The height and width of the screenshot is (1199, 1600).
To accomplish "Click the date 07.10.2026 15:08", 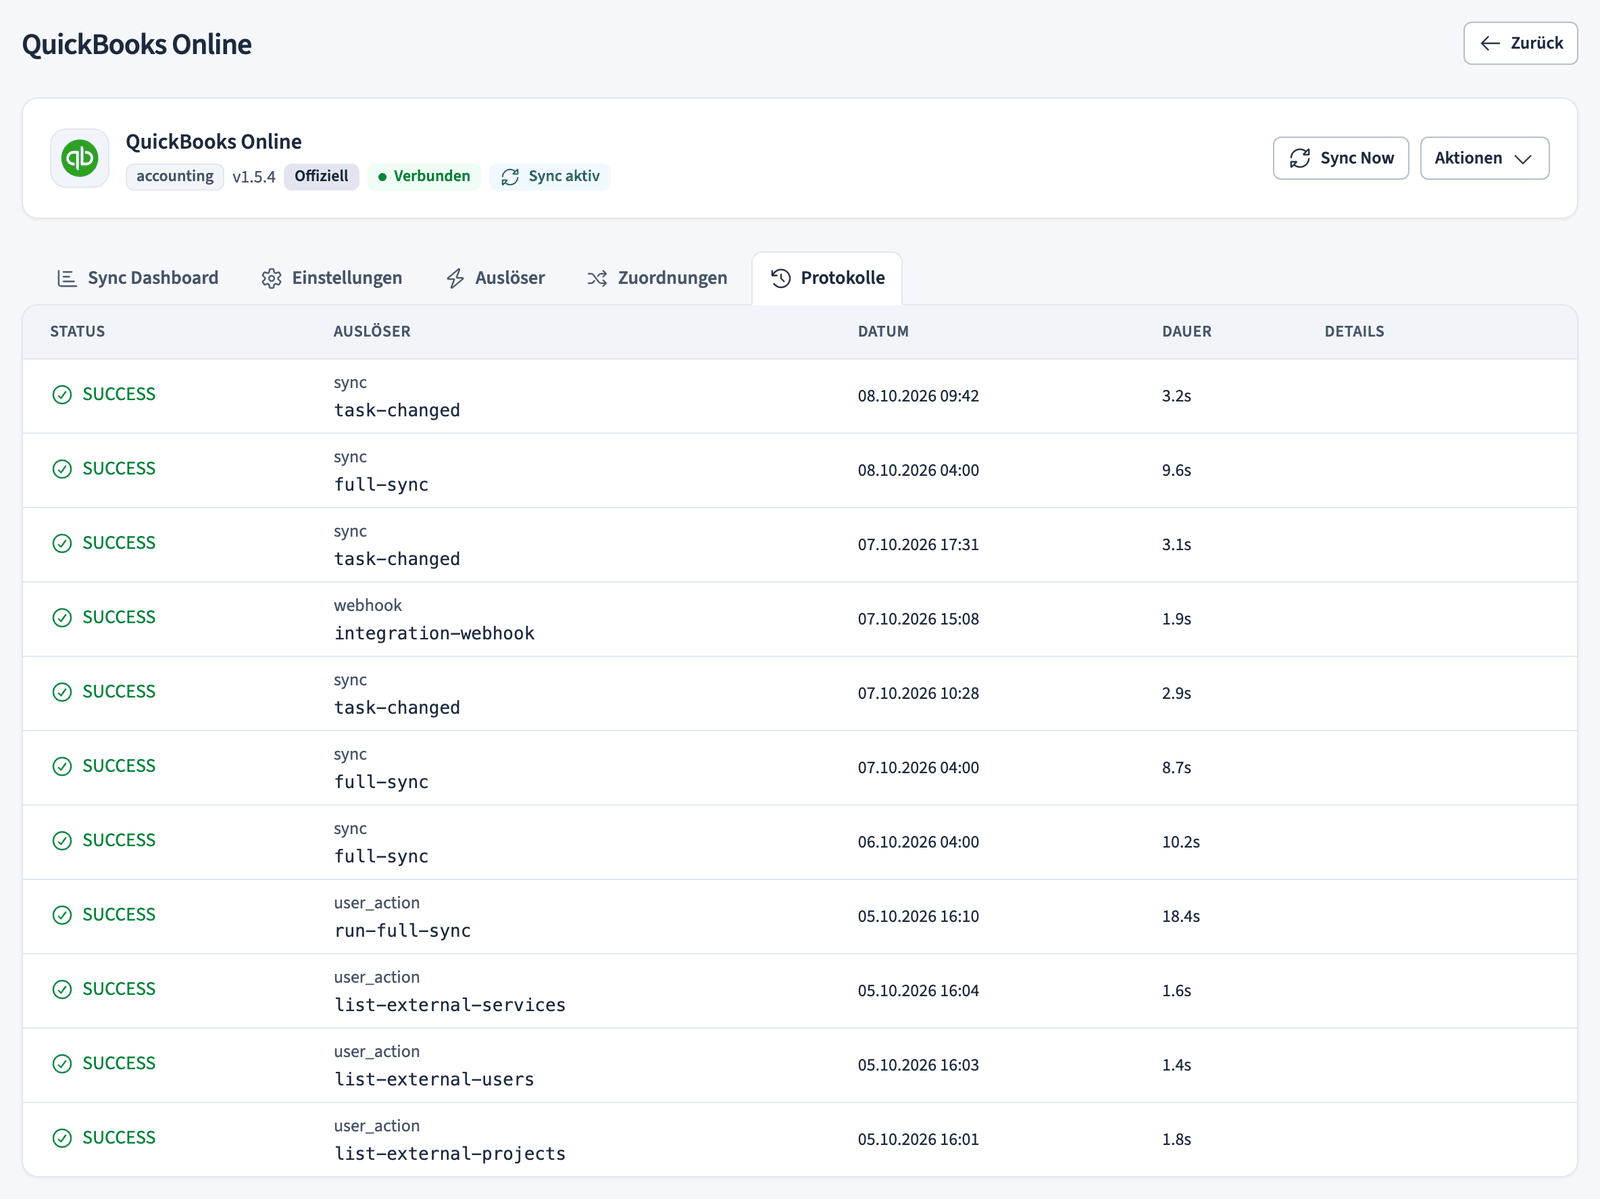I will coord(918,619).
